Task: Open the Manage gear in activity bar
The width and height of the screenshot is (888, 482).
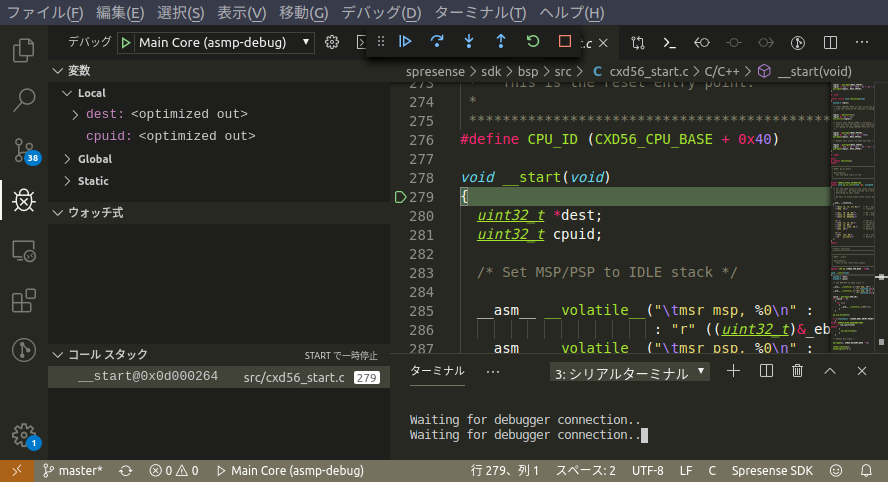Action: click(25, 436)
